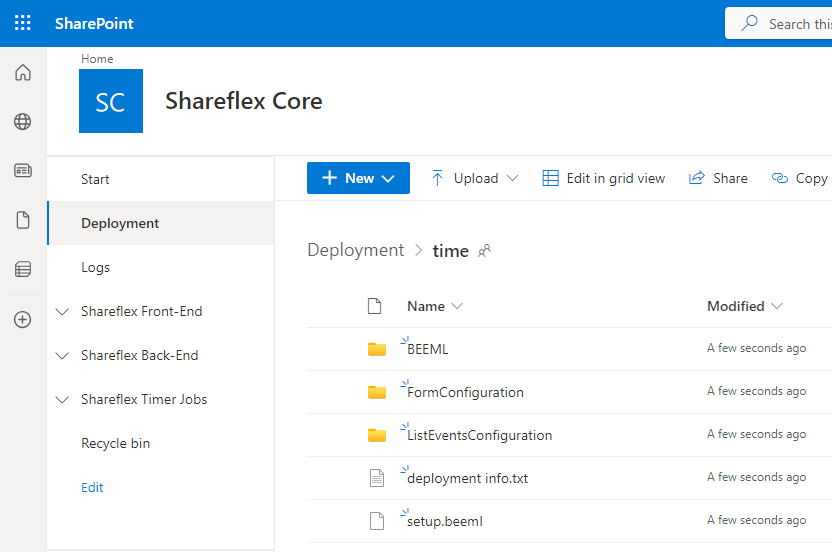This screenshot has height=552, width=832.
Task: Click the deployment info.txt file icon
Action: point(377,478)
